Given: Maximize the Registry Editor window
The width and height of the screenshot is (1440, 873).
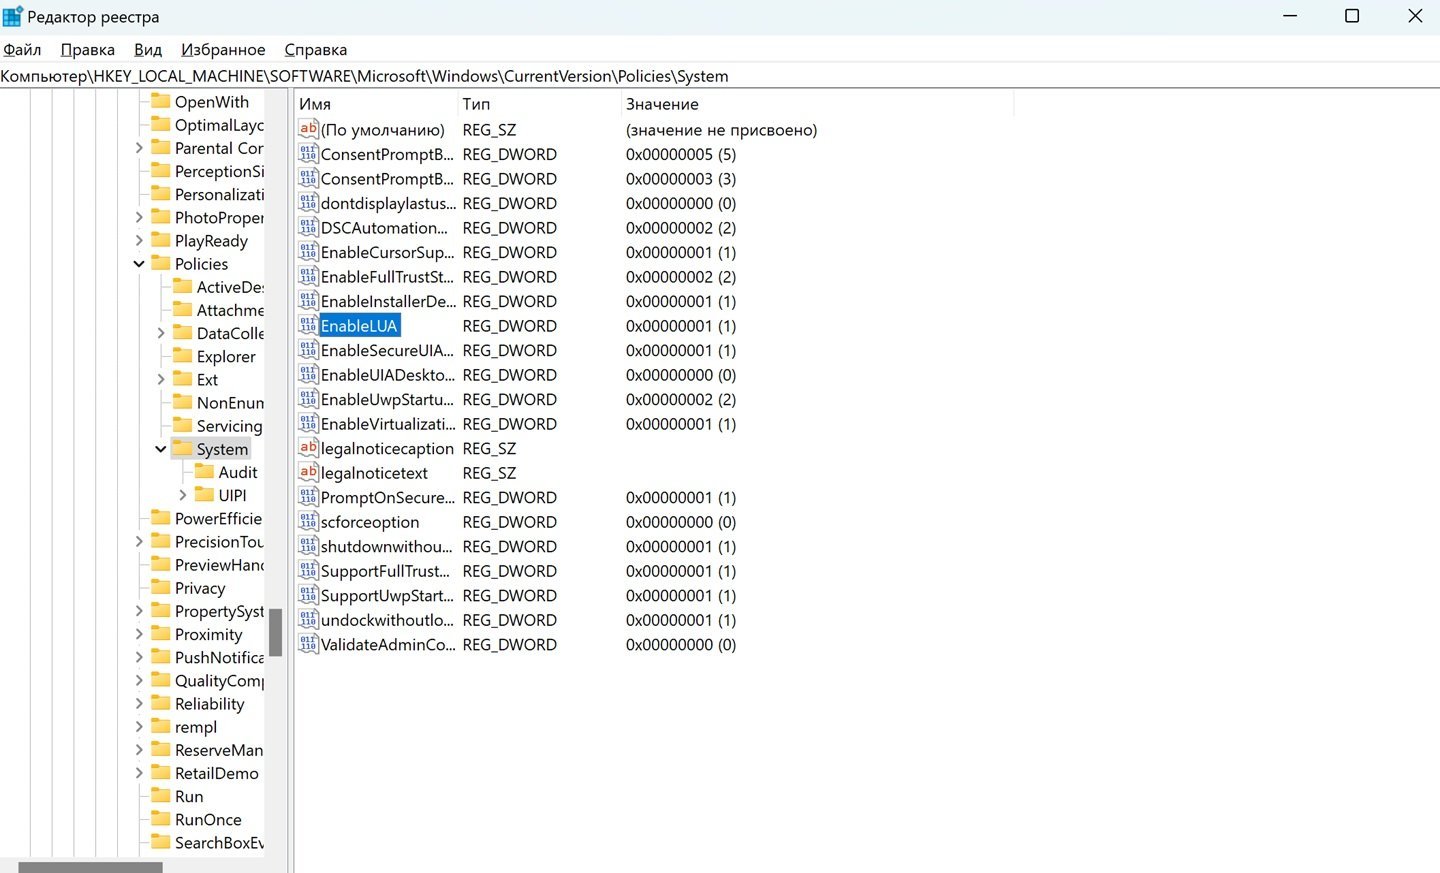Looking at the screenshot, I should [1352, 16].
